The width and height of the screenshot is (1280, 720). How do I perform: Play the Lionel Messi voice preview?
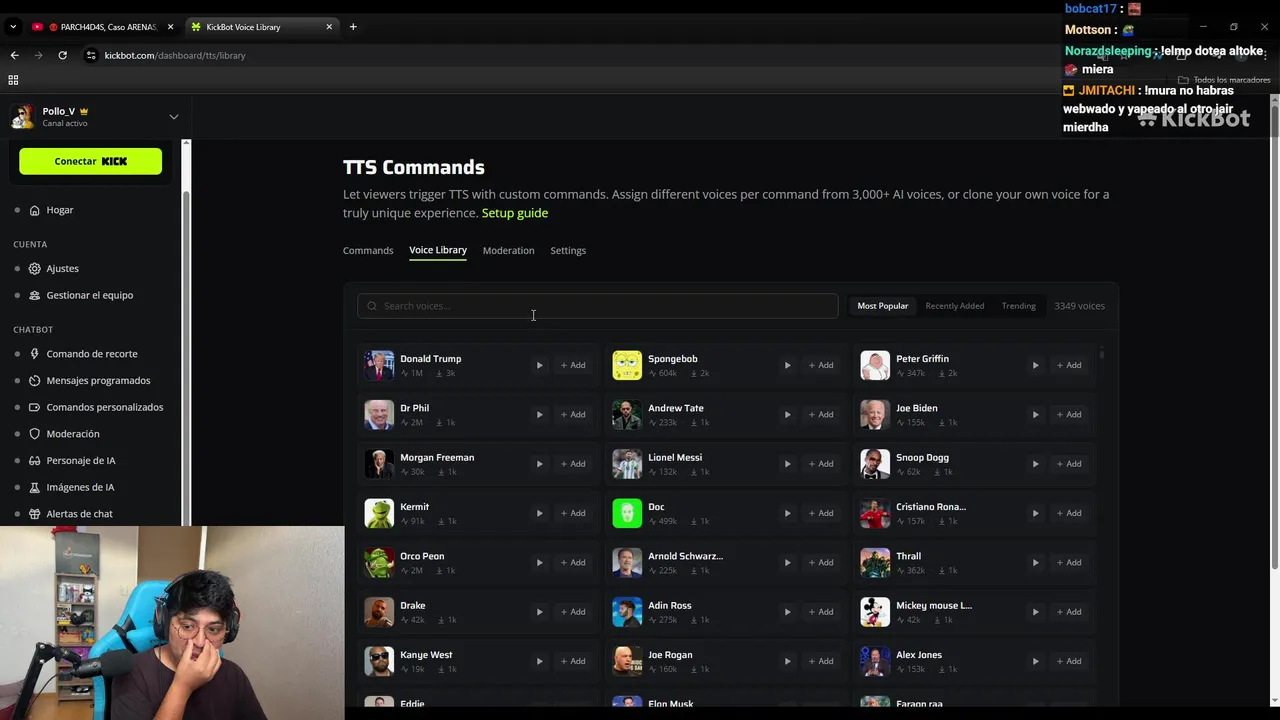tap(787, 464)
